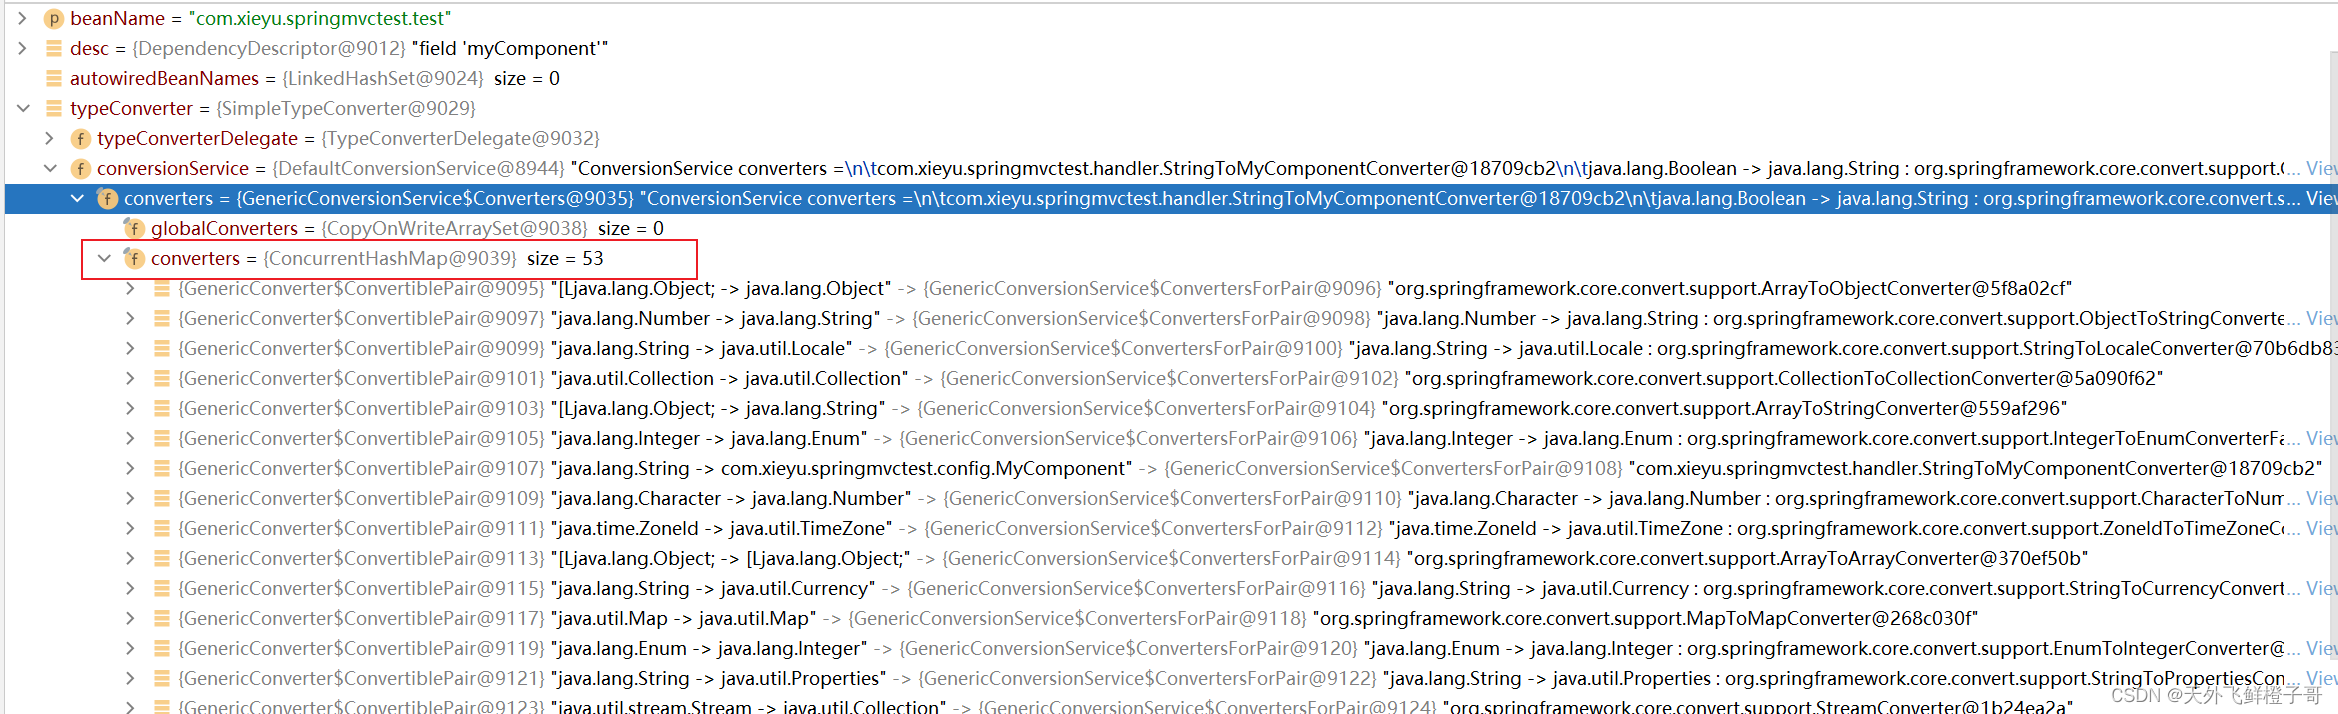Select row "java.util.Collection -> java.util.Collection"
The width and height of the screenshot is (2338, 714).
click(x=730, y=378)
